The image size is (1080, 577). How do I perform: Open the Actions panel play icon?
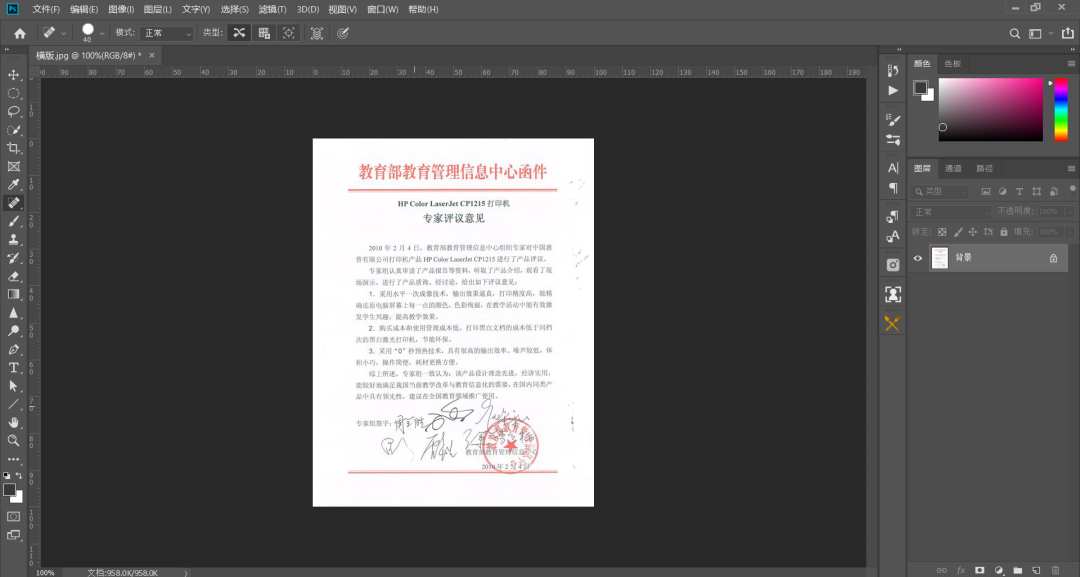coord(893,91)
